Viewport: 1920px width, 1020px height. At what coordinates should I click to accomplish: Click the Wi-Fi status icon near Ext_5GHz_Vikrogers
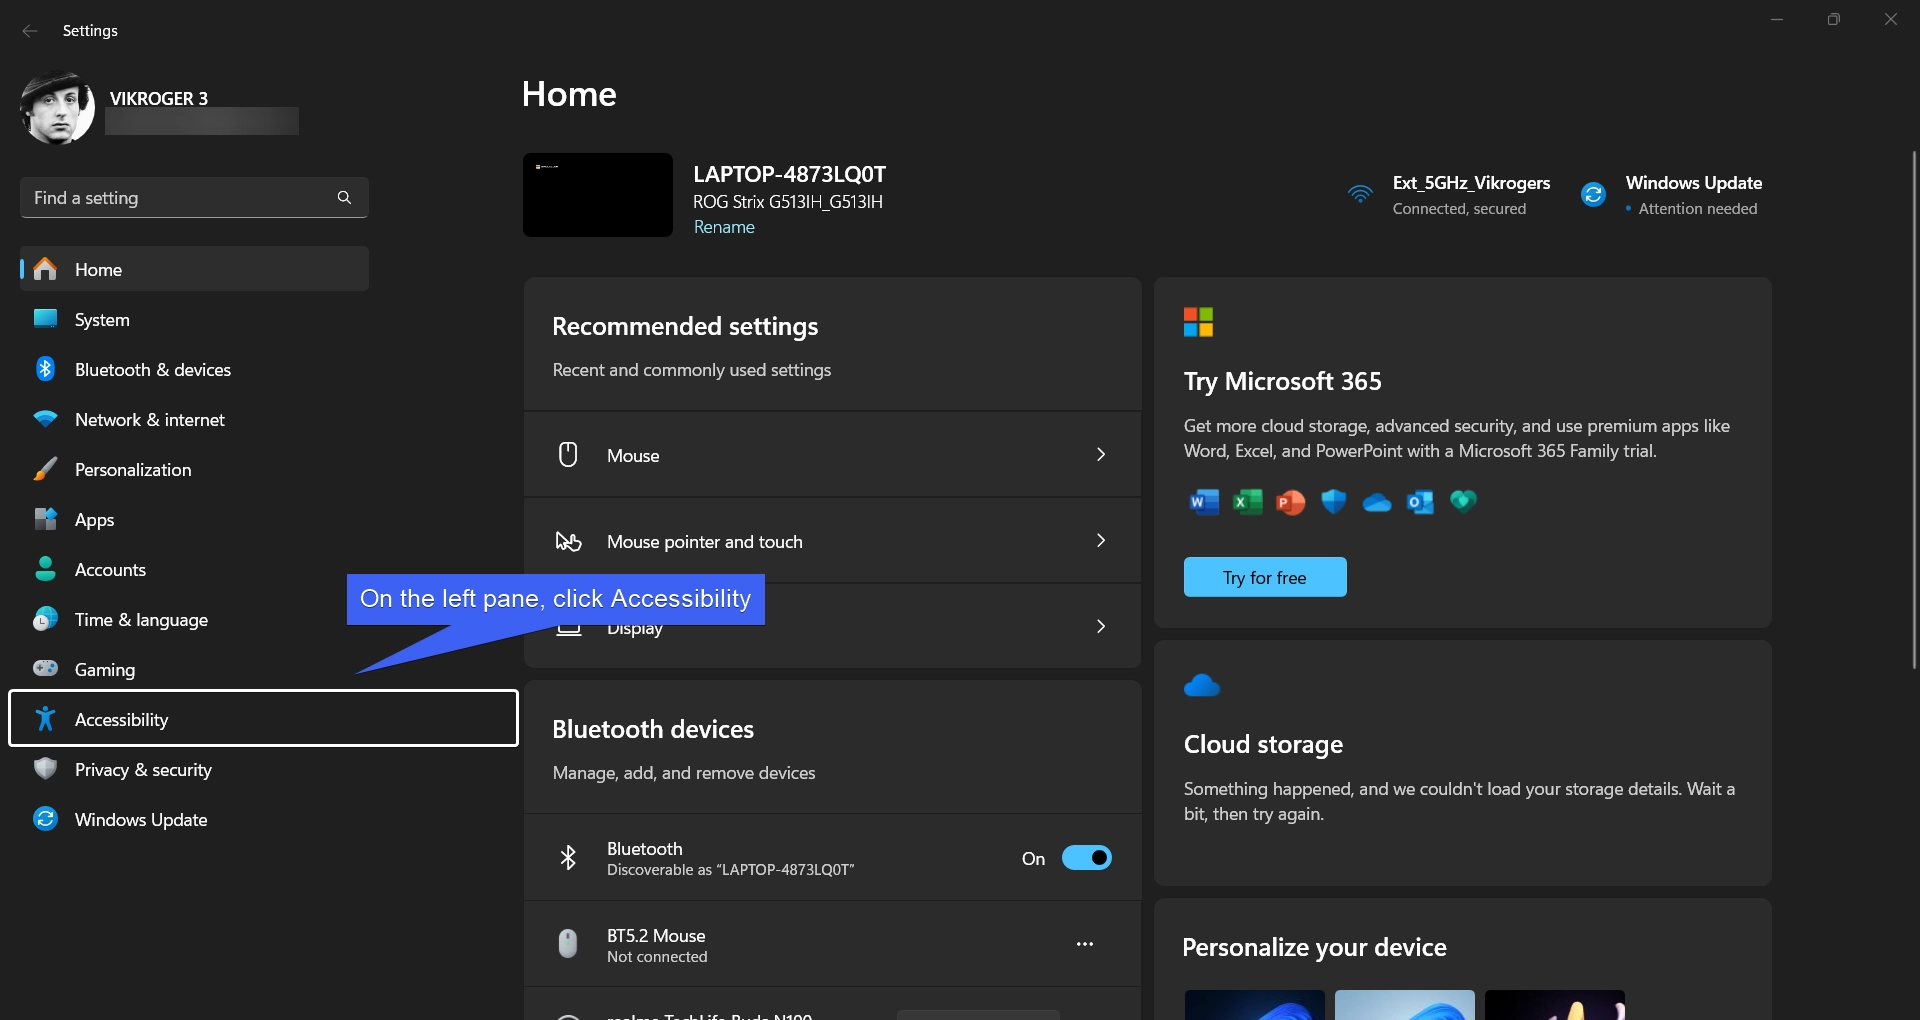click(x=1360, y=194)
